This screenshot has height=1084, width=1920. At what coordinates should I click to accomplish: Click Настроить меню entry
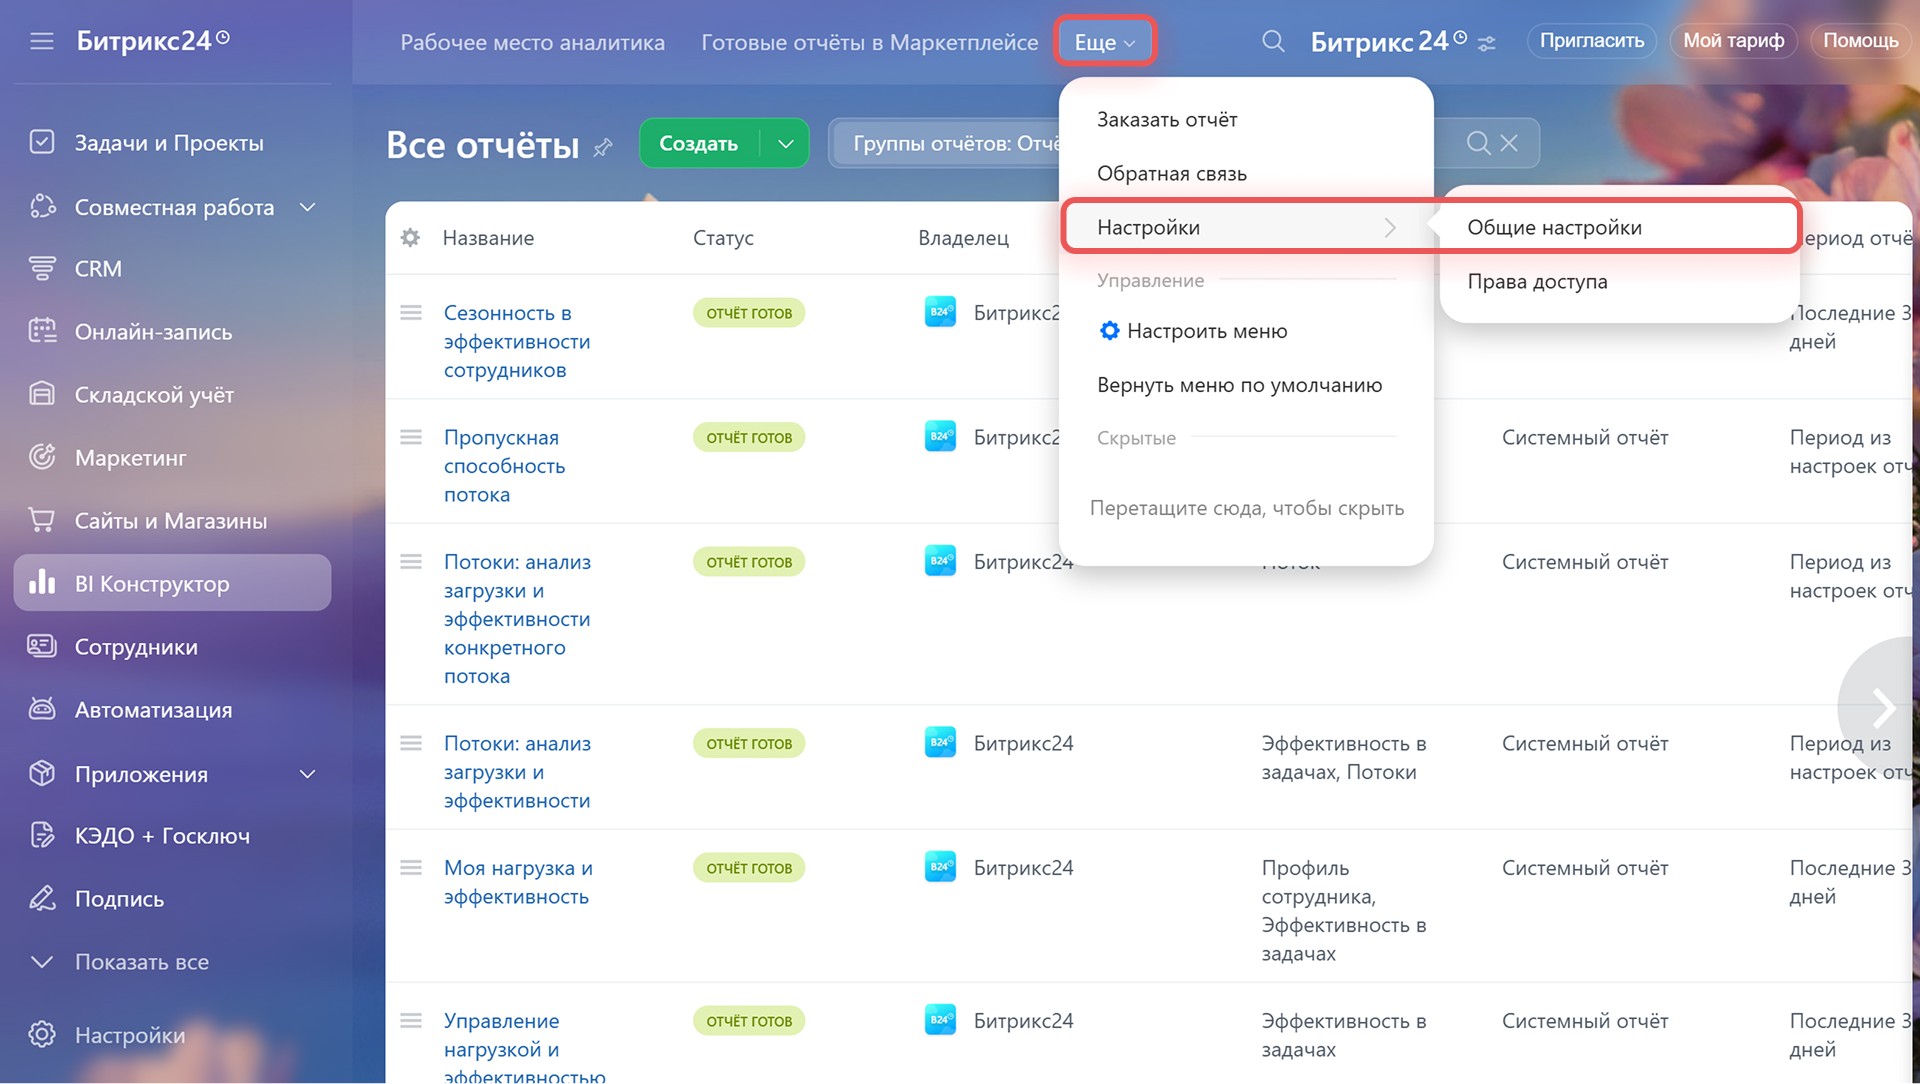pos(1207,331)
